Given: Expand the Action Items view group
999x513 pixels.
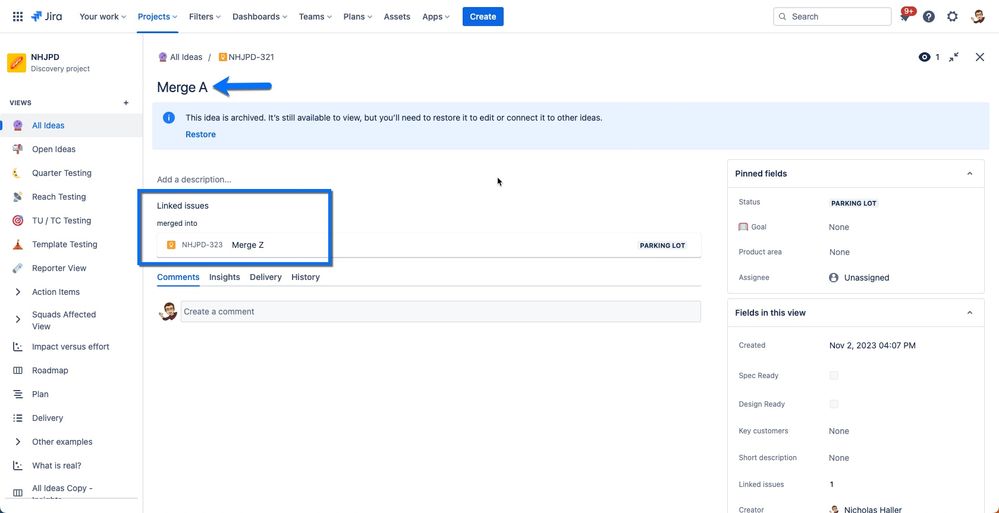Looking at the screenshot, I should click(18, 292).
